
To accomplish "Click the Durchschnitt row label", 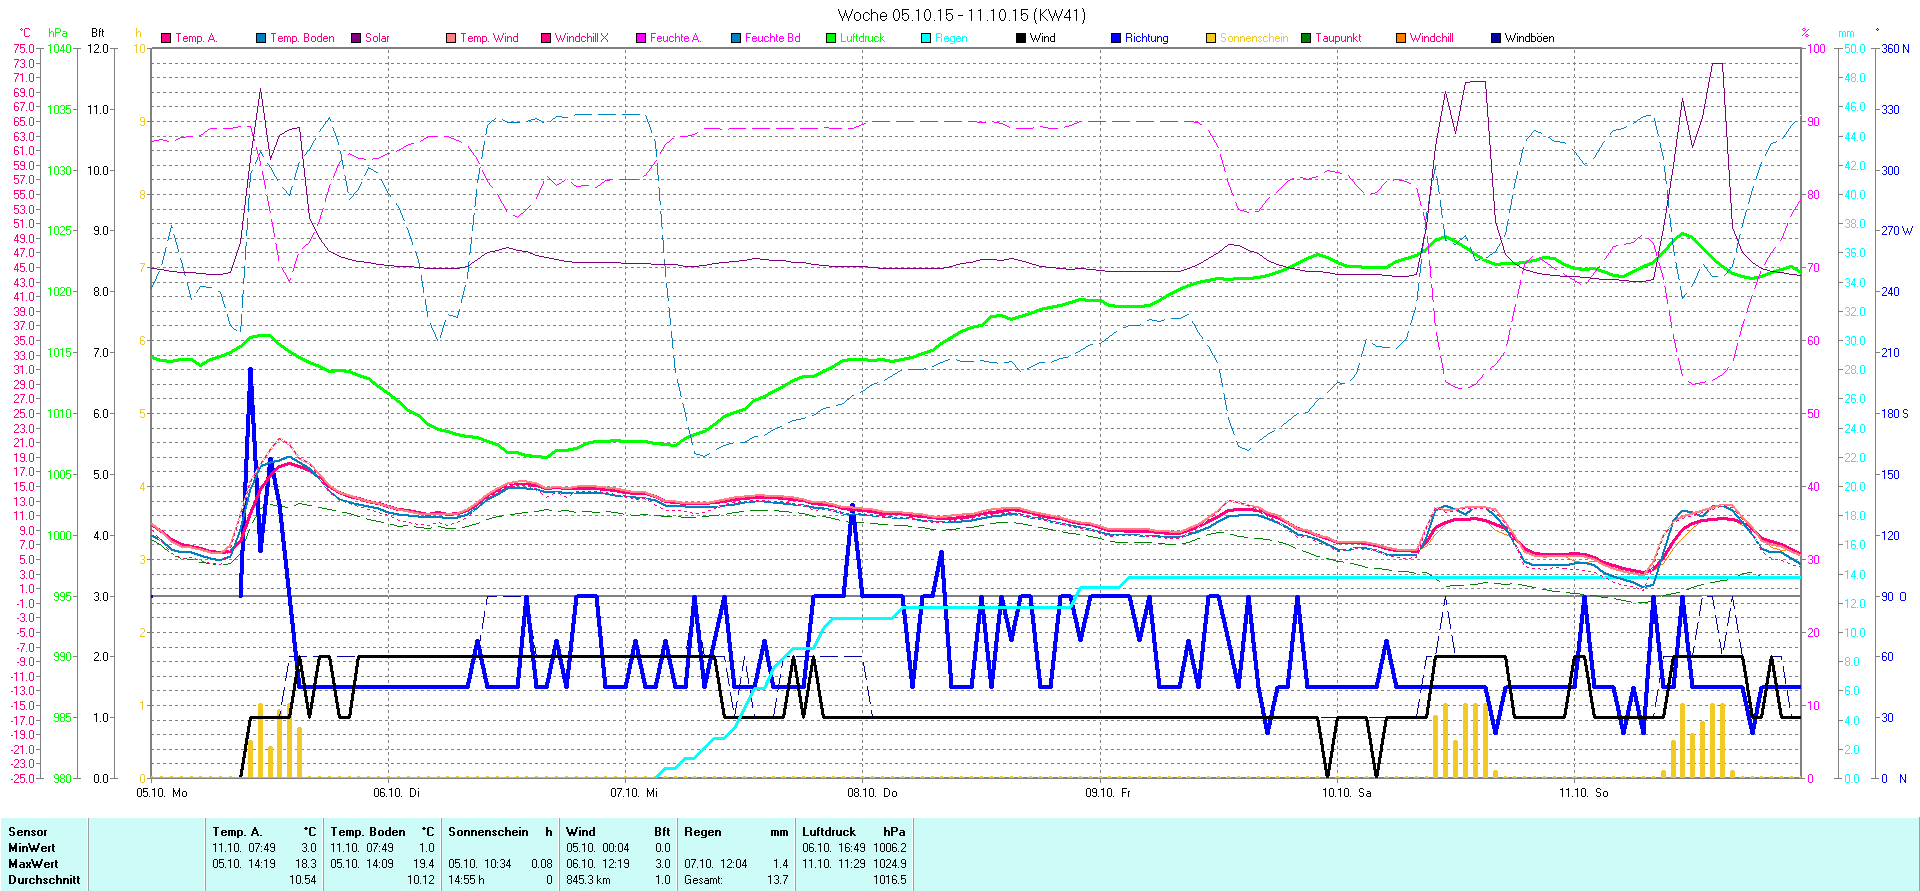I will 44,880.
